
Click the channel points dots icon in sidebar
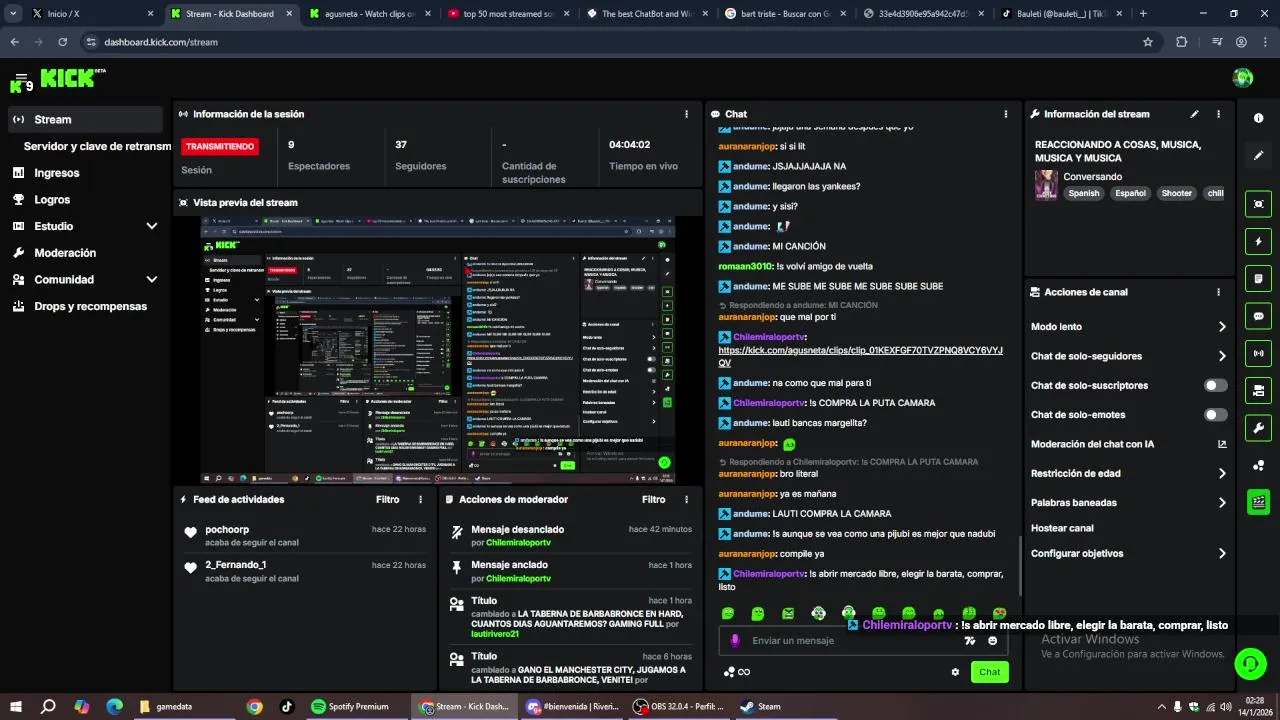[1258, 465]
